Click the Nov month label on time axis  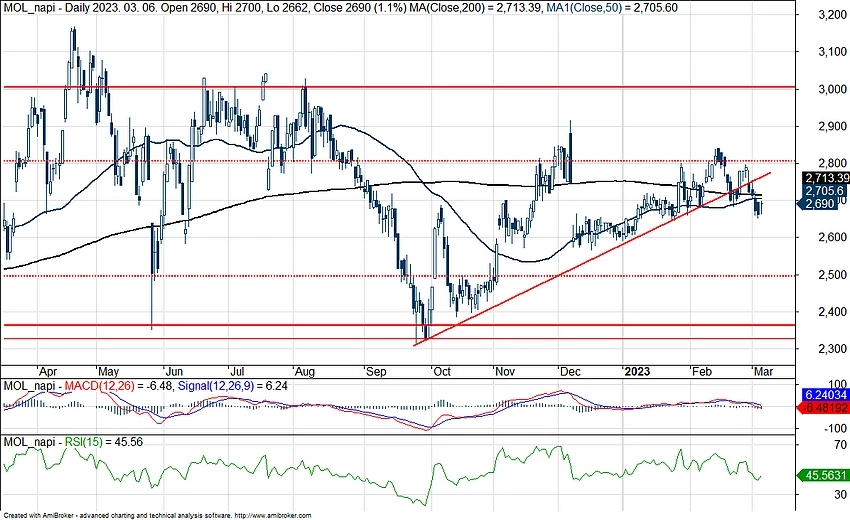click(505, 372)
